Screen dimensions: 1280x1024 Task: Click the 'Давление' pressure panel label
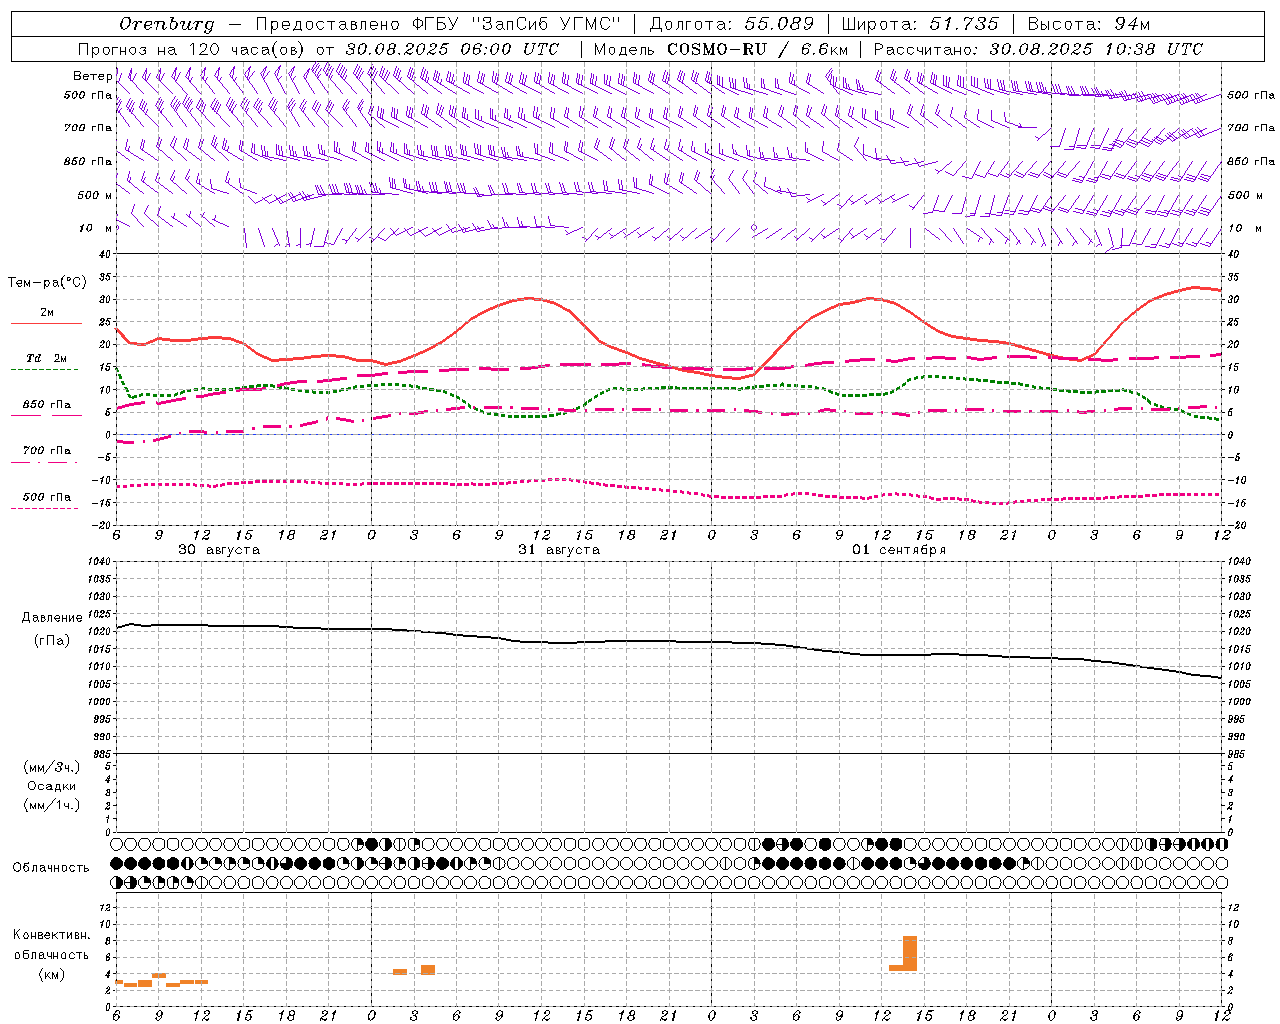pos(52,618)
